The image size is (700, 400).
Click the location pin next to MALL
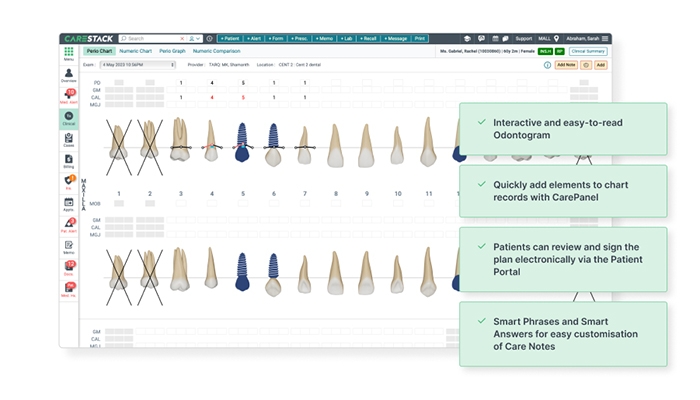(556, 38)
